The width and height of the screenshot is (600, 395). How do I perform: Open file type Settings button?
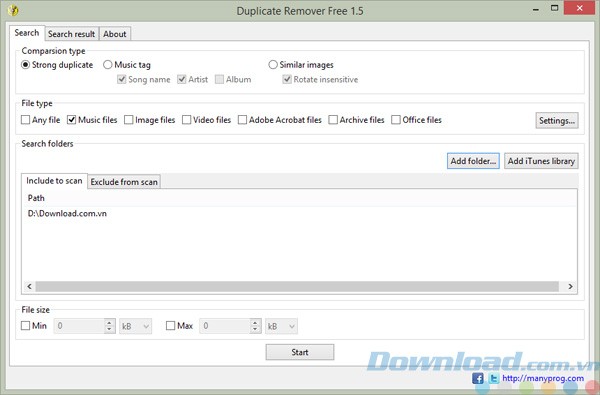point(557,121)
